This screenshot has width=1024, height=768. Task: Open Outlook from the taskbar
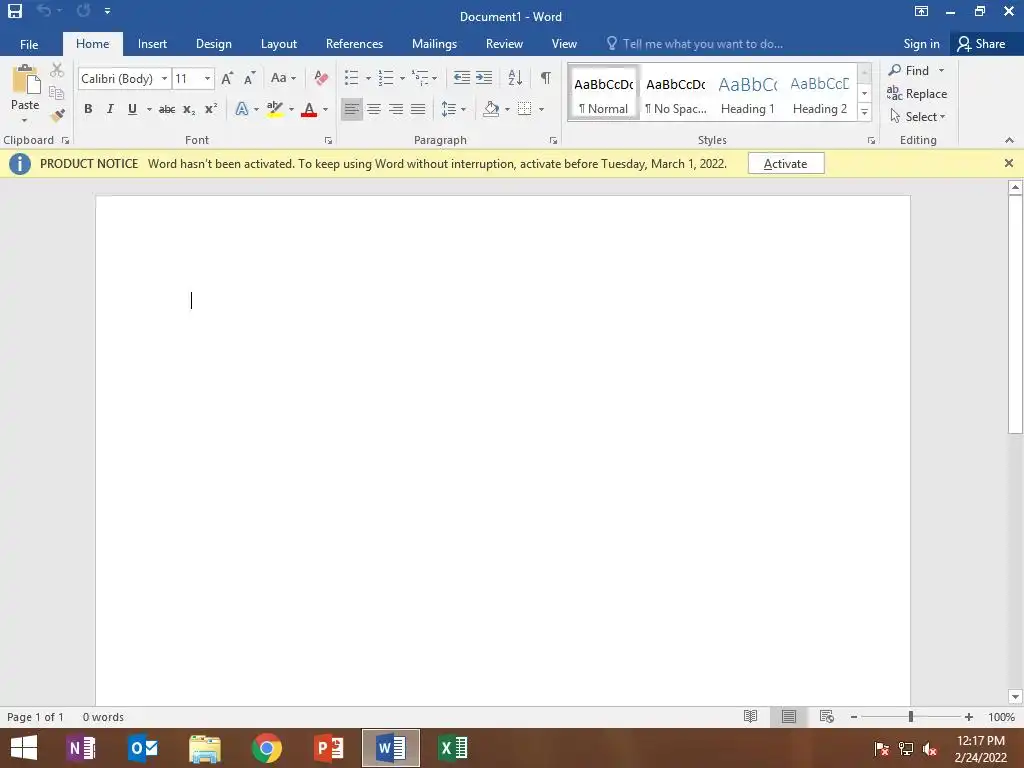143,748
